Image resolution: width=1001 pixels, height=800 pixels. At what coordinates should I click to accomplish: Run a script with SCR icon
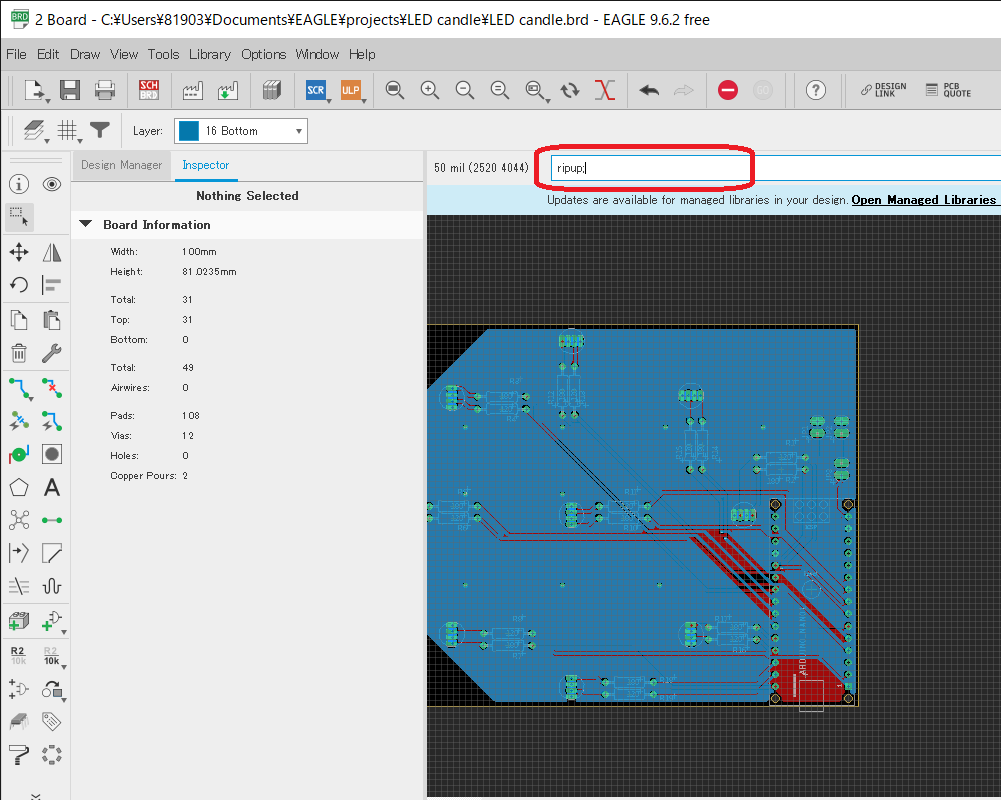pos(316,90)
